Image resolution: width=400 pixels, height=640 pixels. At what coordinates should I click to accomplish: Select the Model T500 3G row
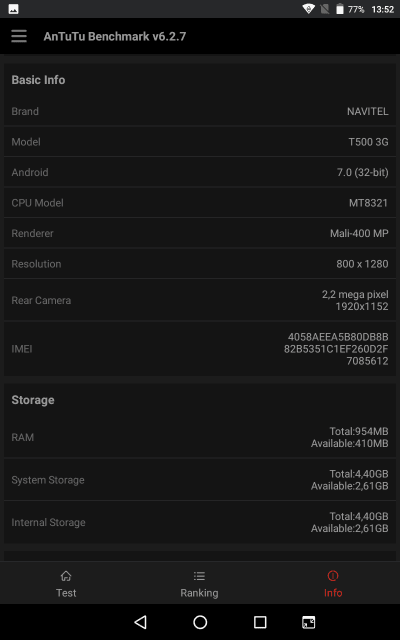(200, 142)
